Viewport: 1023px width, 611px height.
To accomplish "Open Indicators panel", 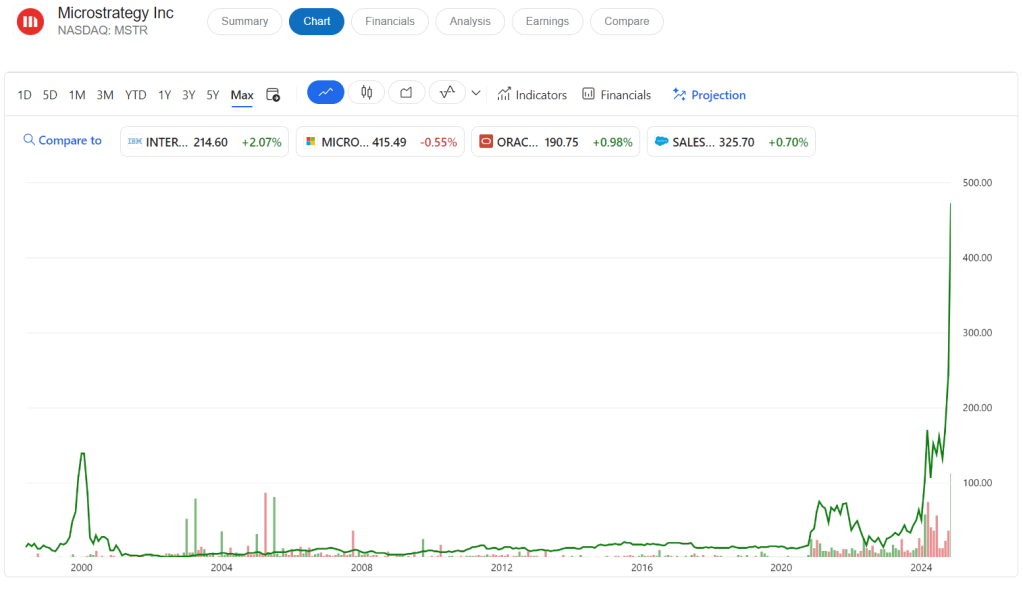I will click(532, 95).
